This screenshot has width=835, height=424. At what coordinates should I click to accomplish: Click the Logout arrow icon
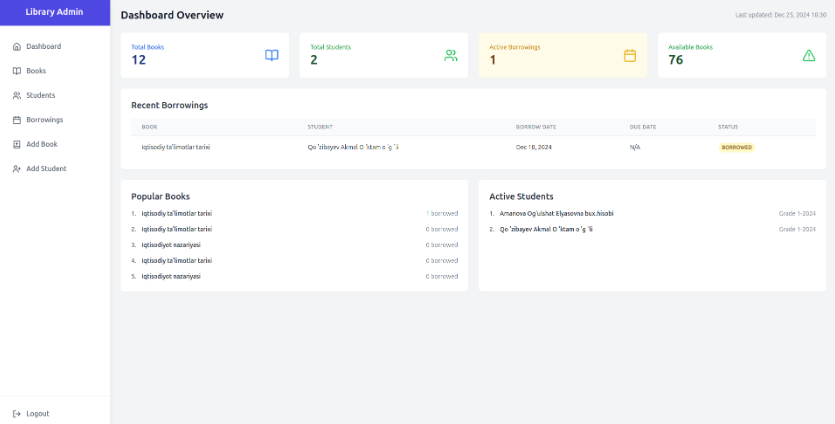point(16,413)
